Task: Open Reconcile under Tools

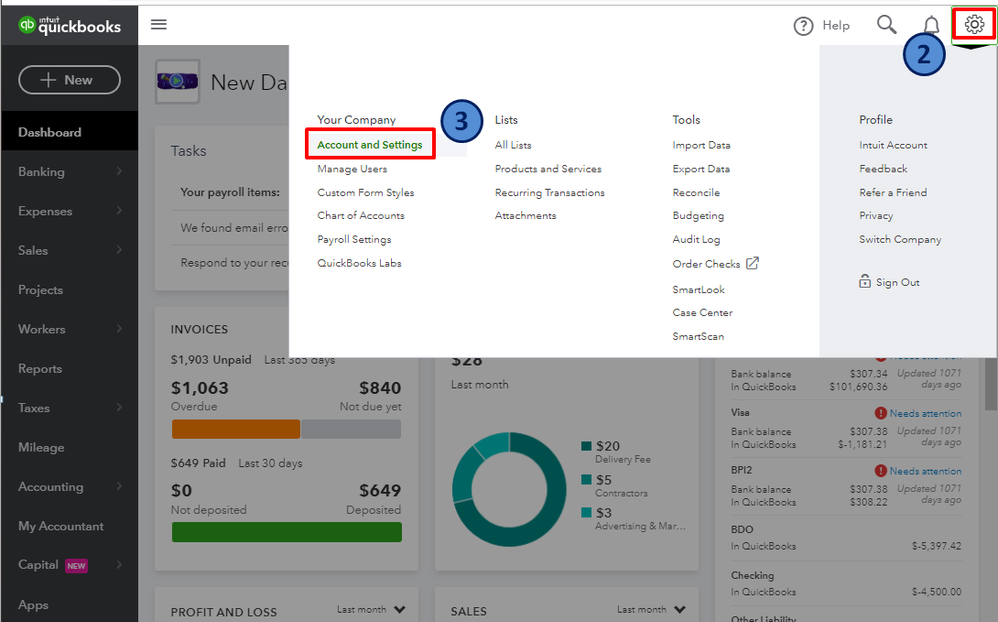Action: (696, 193)
